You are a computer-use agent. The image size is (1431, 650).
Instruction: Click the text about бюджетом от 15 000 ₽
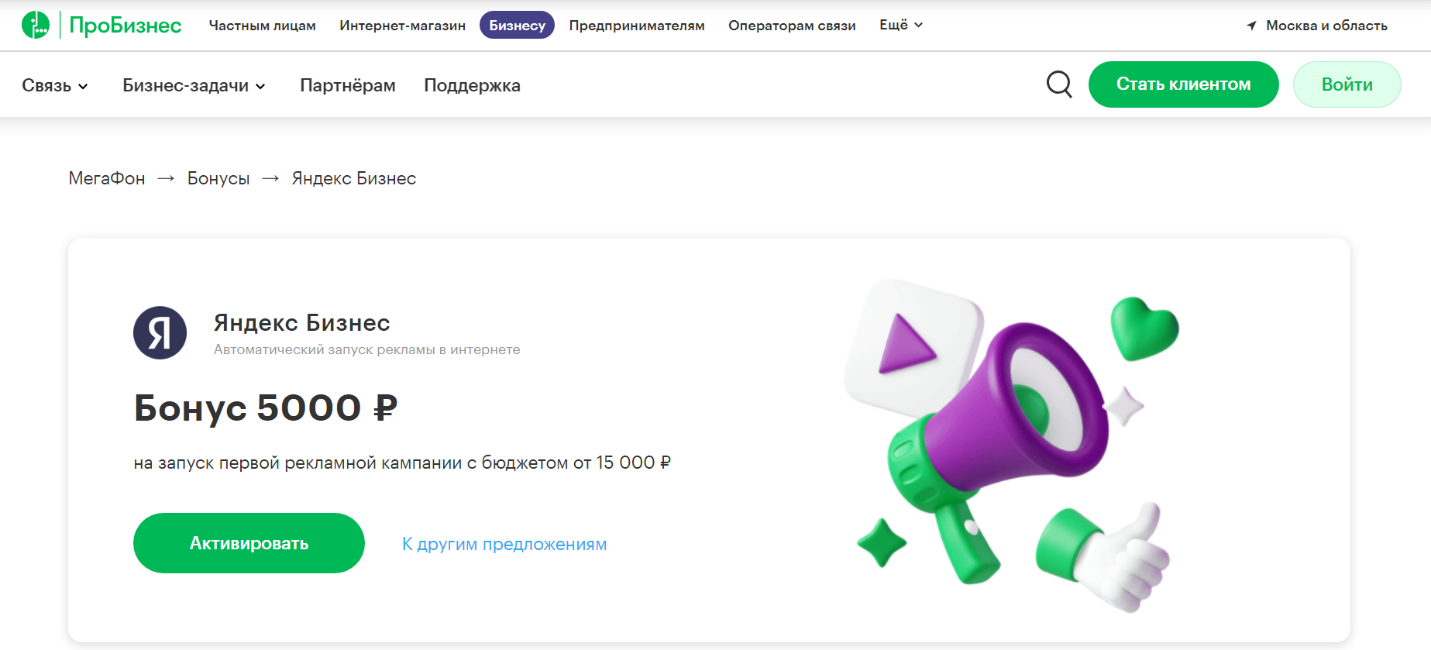402,463
